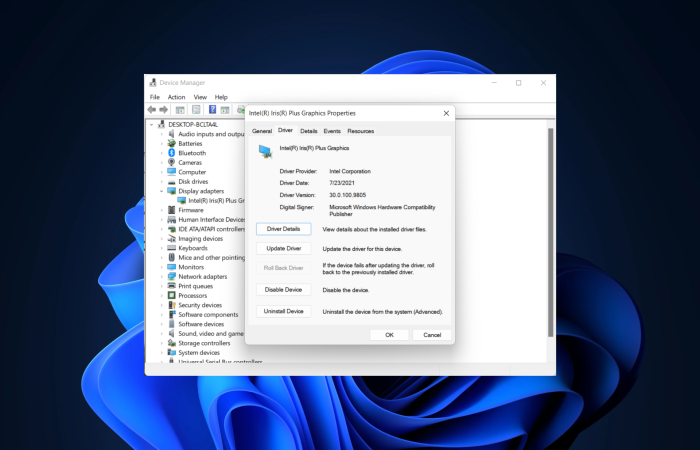The height and width of the screenshot is (450, 700).
Task: Click the Intel(R) Iris(R) Plus device icon in tree
Action: [182, 200]
